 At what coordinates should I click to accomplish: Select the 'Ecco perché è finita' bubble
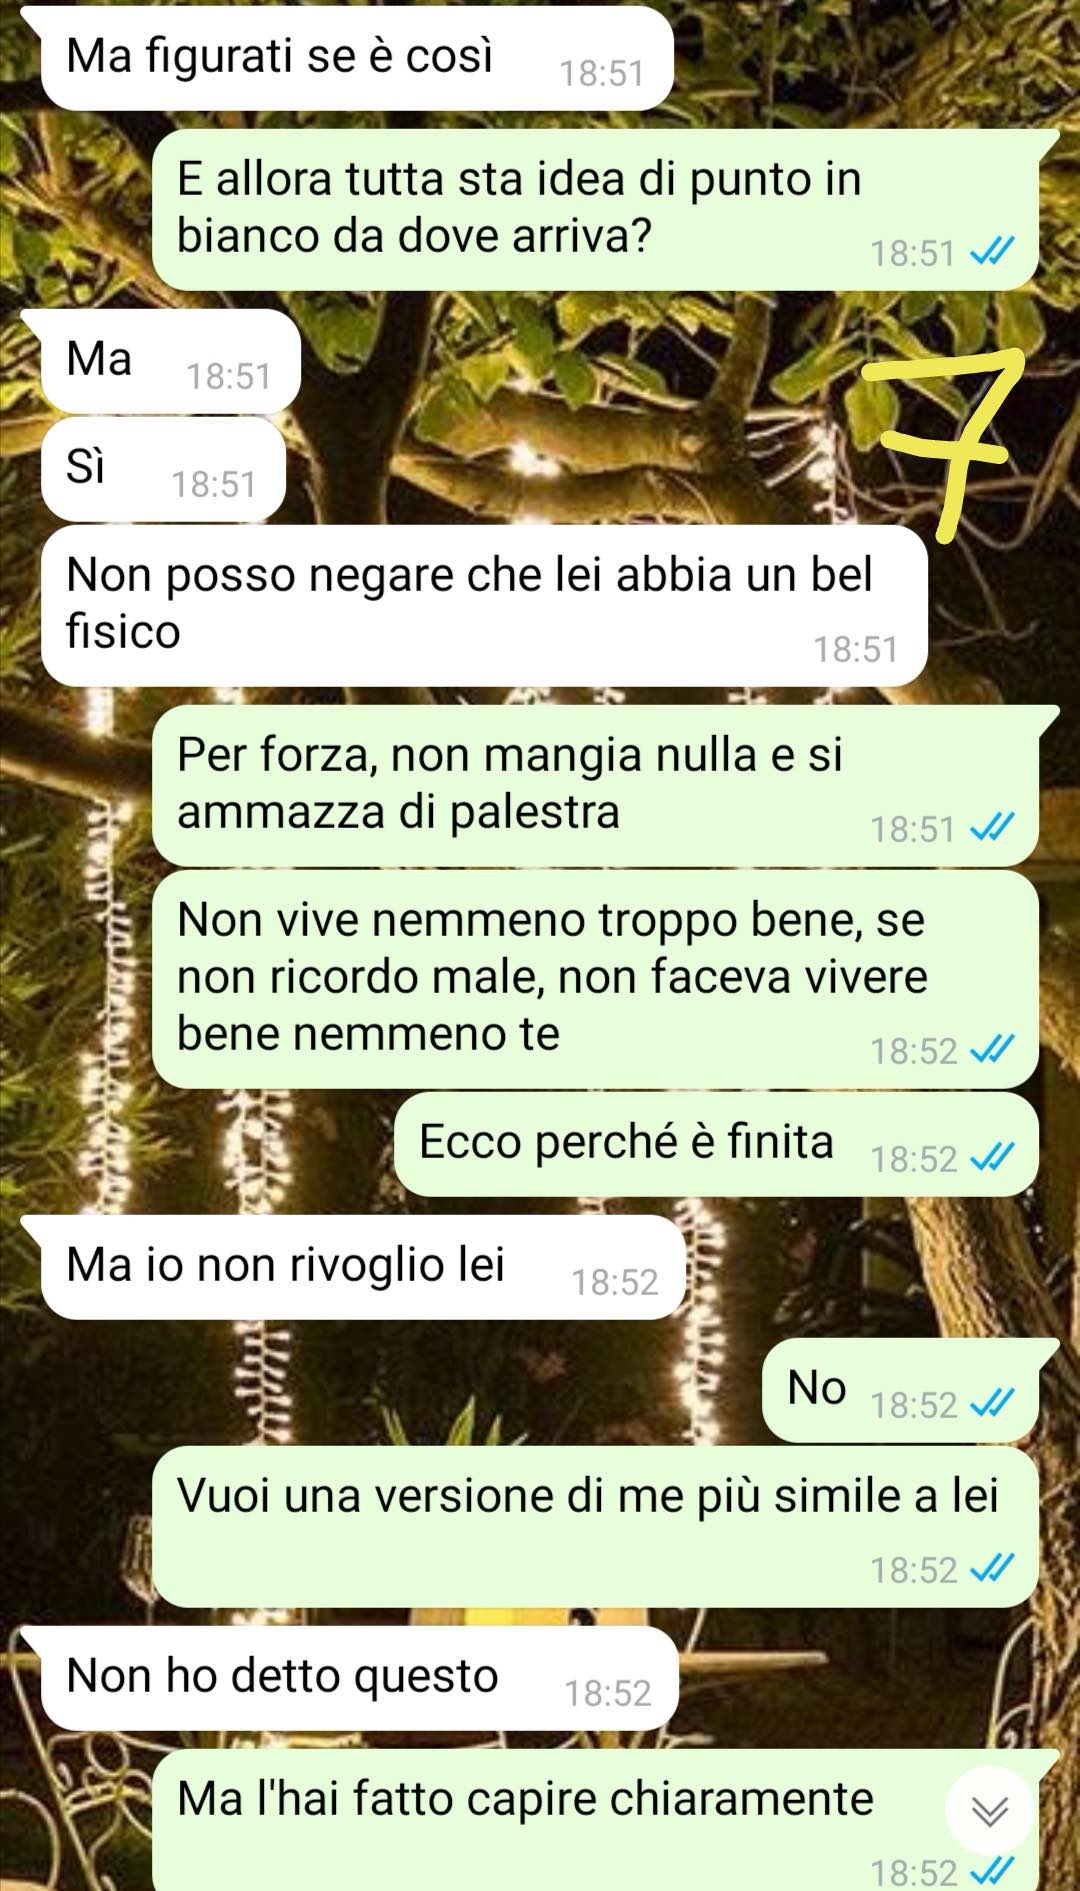click(x=717, y=1144)
